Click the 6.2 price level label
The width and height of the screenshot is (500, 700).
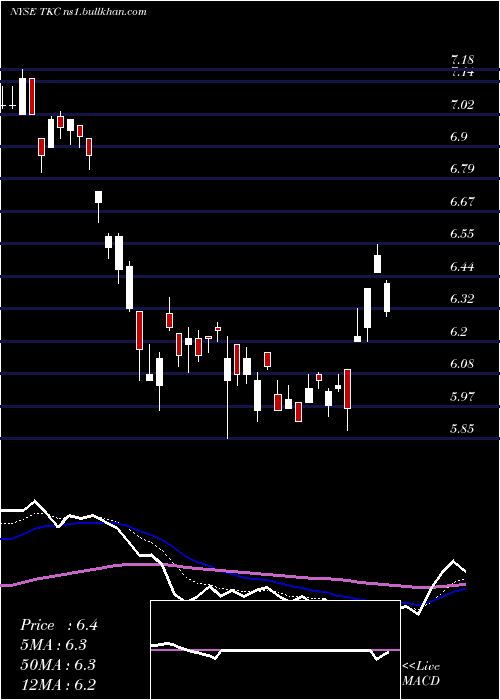[x=459, y=332]
